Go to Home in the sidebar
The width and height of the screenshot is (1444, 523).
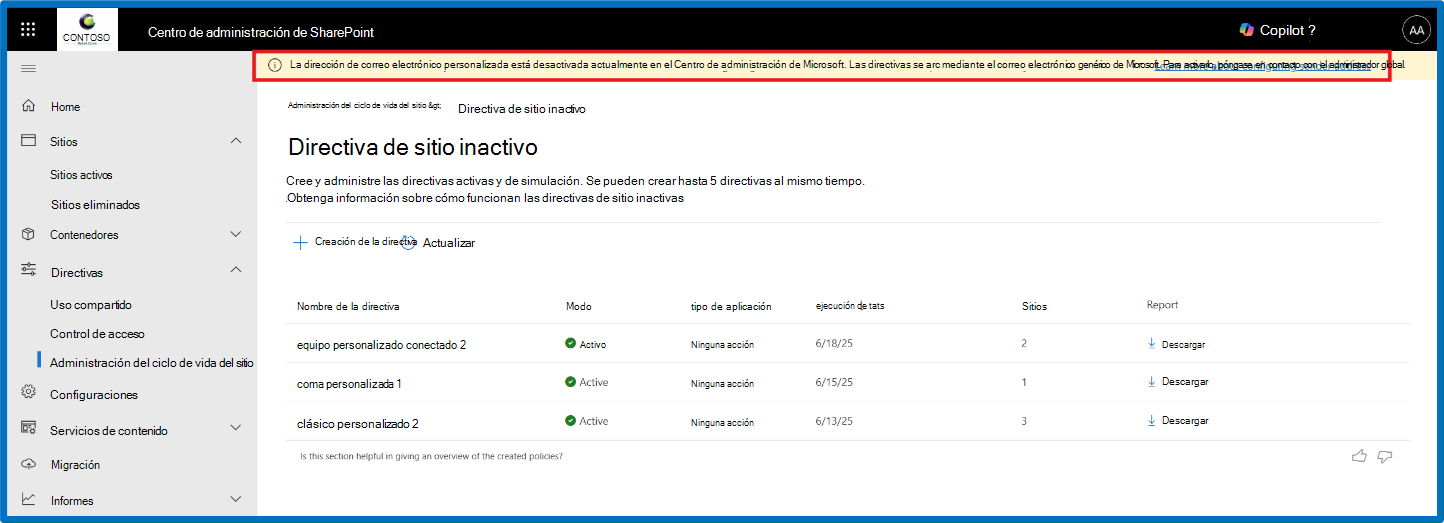pyautogui.click(x=66, y=107)
